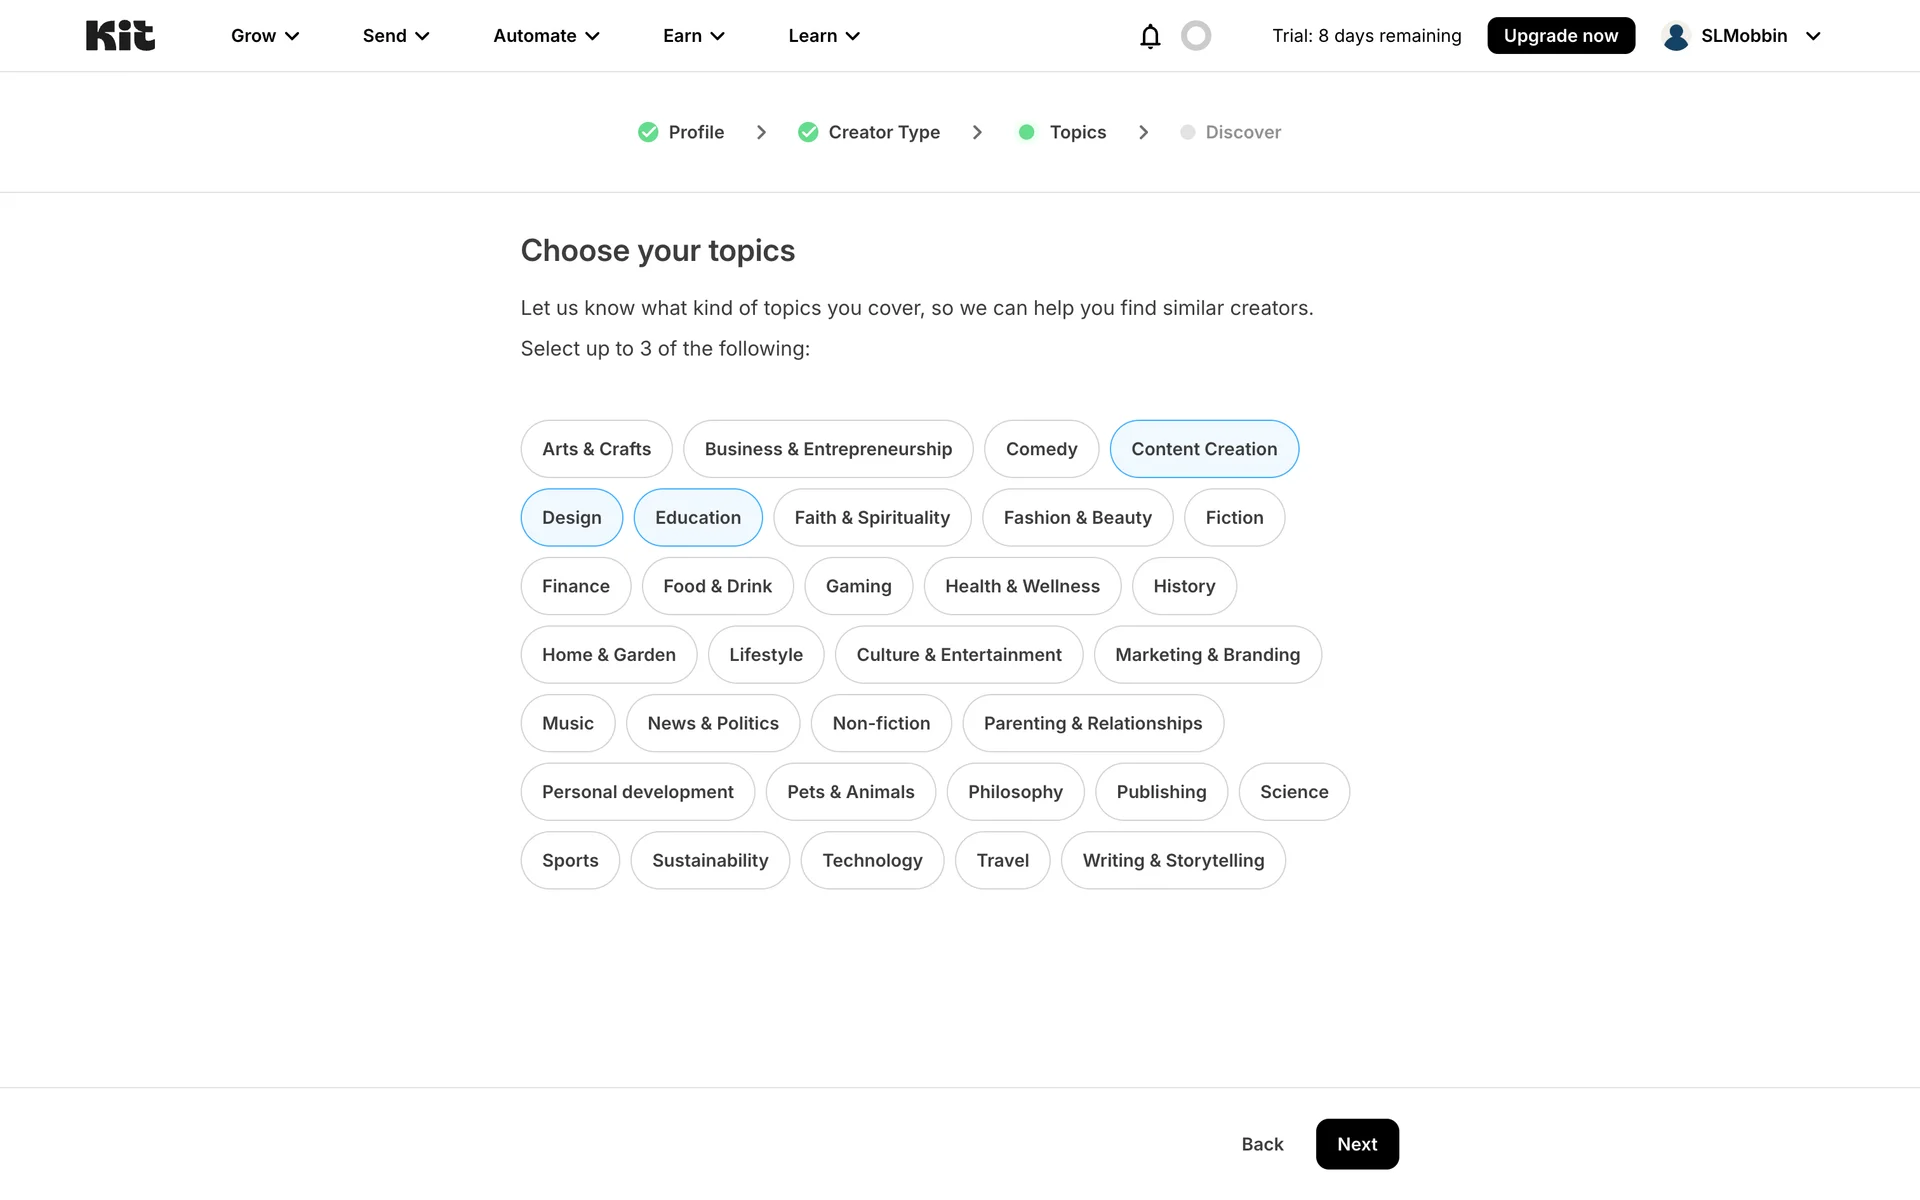Click the SLMobbin avatar icon
Screen dimensions: 1920x1200
(x=1676, y=36)
